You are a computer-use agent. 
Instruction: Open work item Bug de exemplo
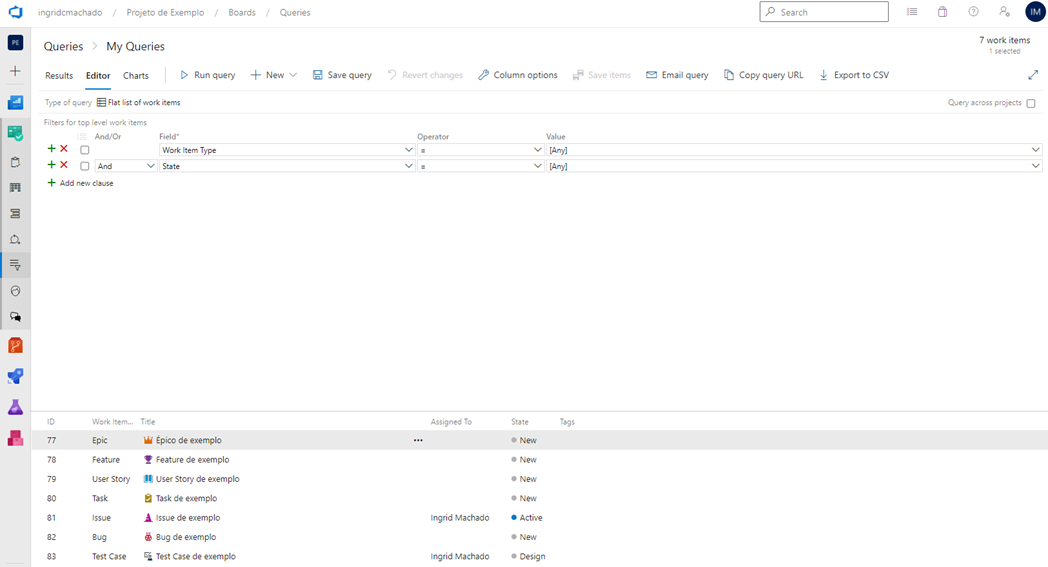[x=186, y=537]
